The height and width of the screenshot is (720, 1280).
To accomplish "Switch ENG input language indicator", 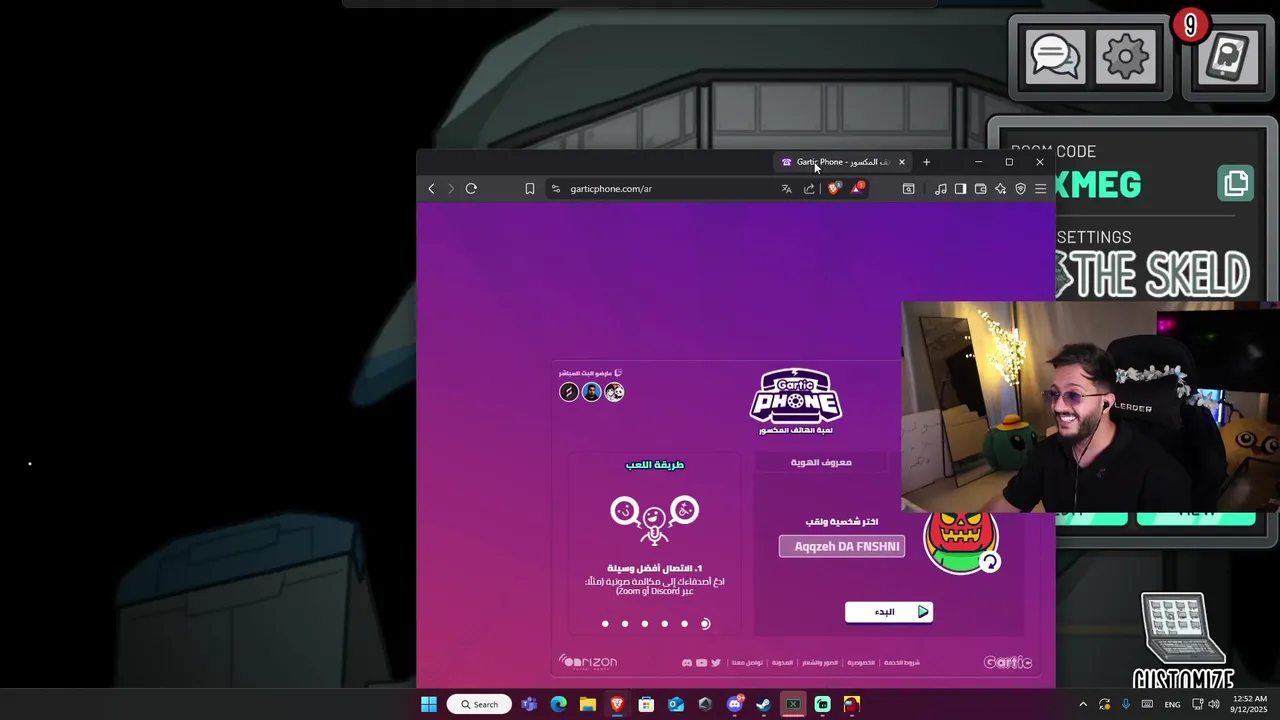I will tap(1172, 704).
